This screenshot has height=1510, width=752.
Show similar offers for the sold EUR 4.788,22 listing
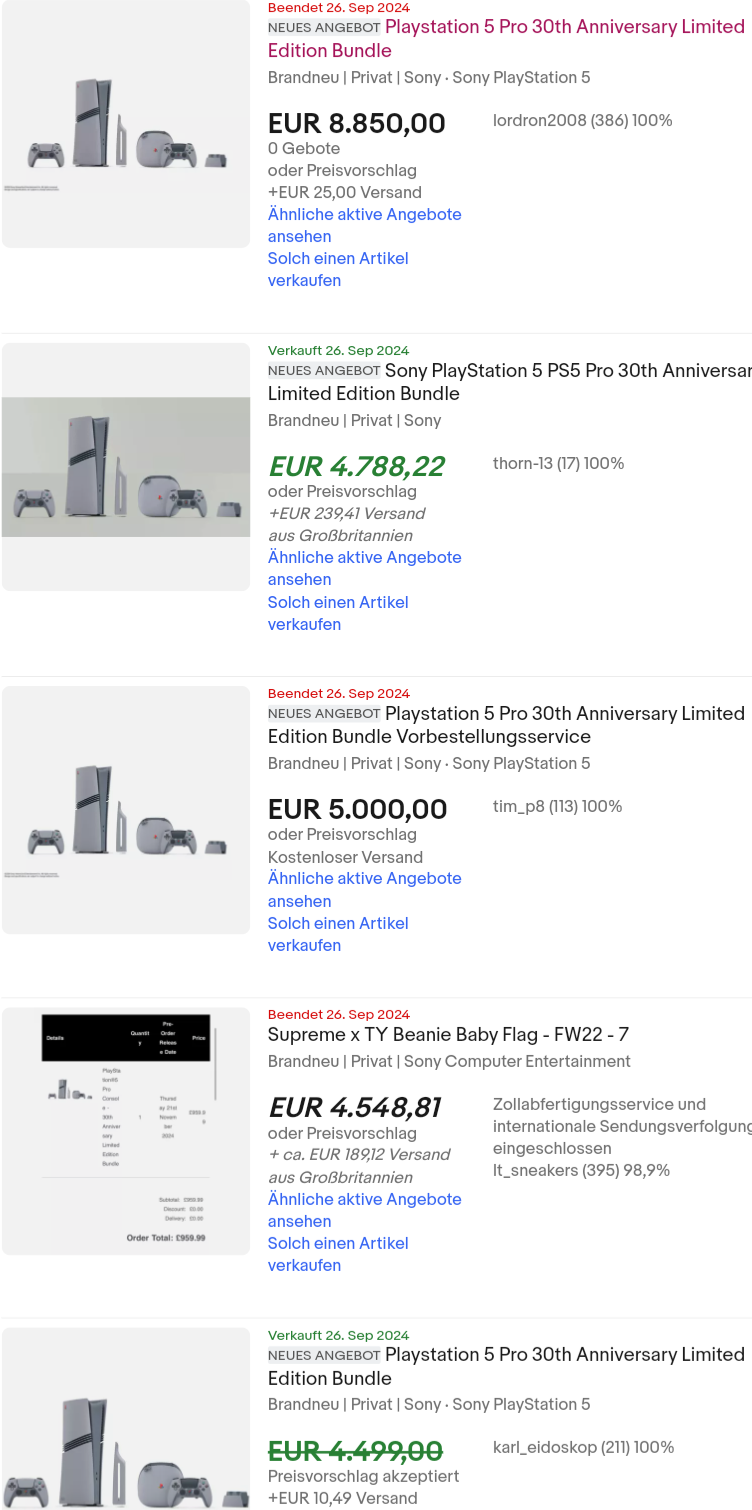[364, 568]
